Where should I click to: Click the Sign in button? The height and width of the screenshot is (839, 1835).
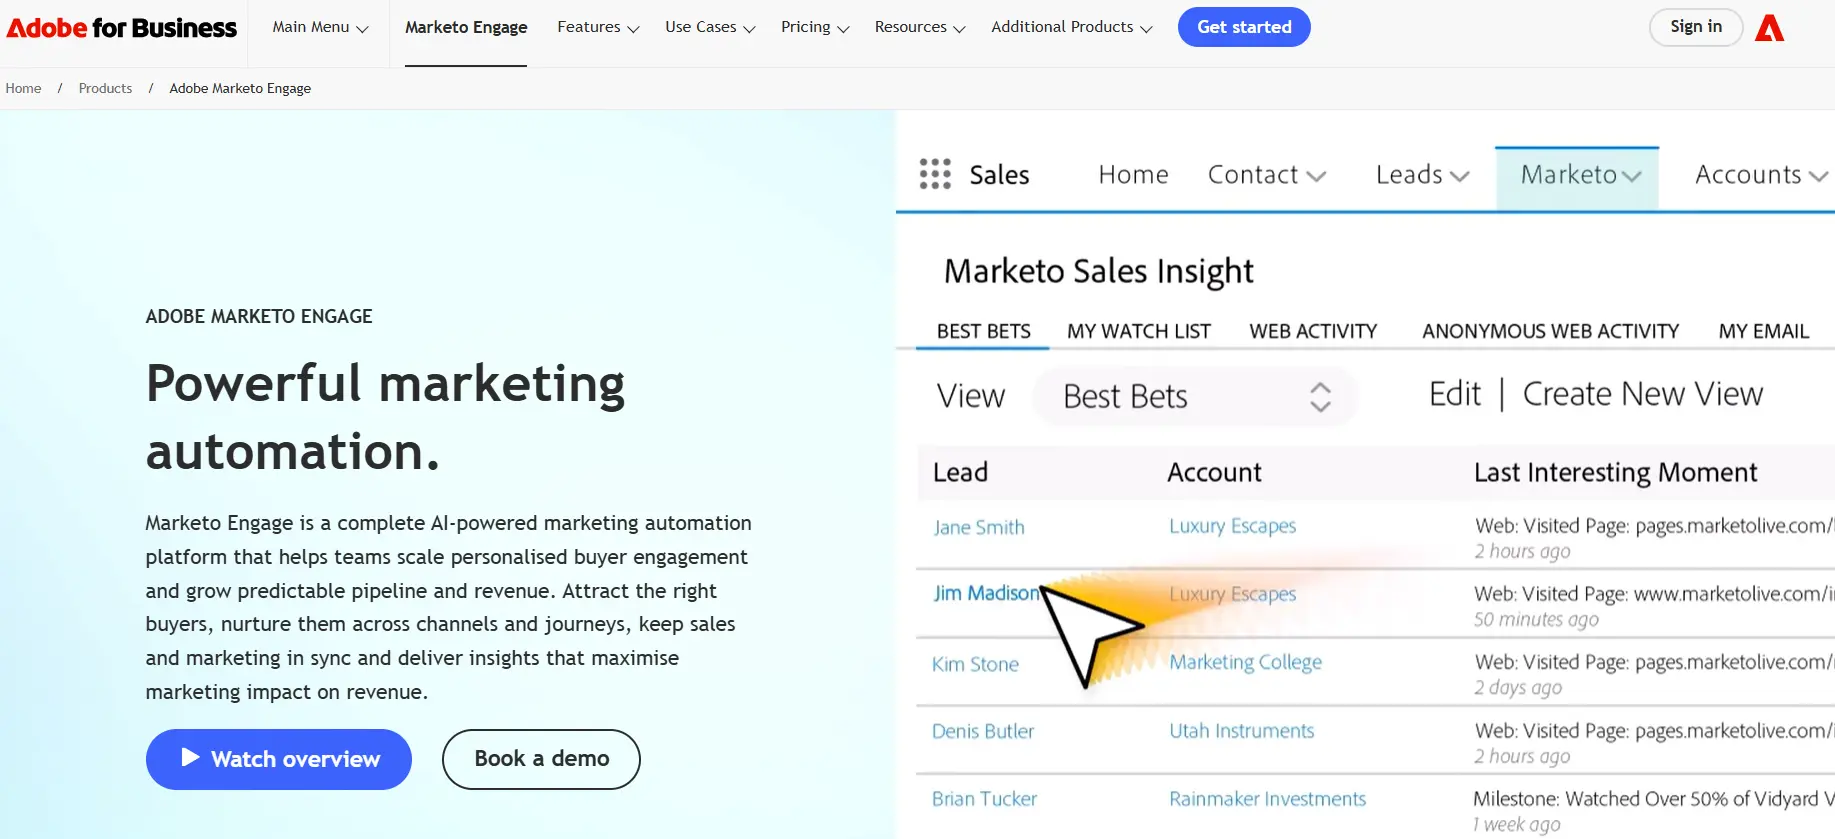tap(1696, 27)
